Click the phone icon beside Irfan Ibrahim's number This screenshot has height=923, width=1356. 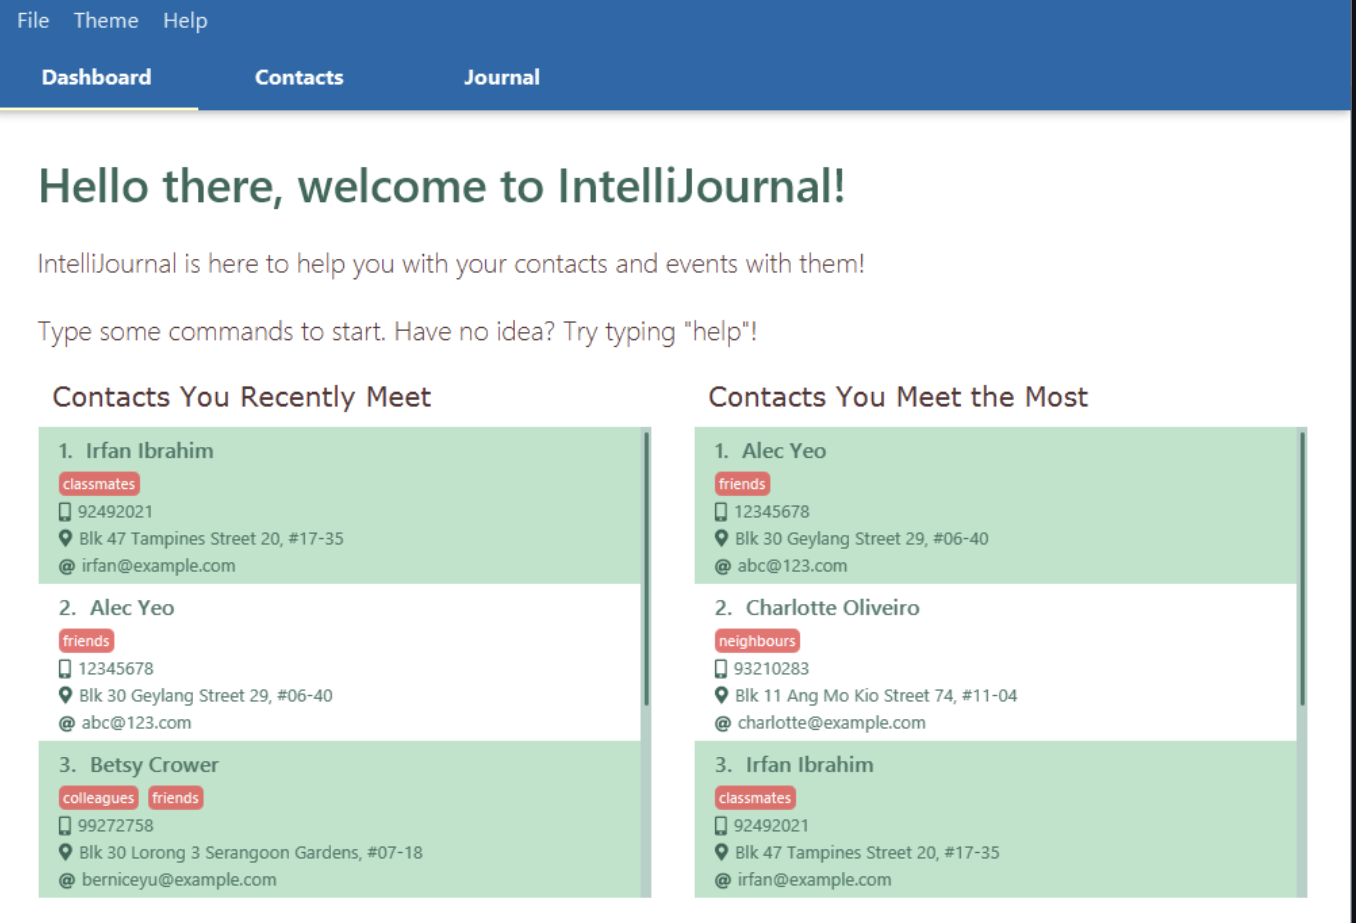(x=63, y=511)
